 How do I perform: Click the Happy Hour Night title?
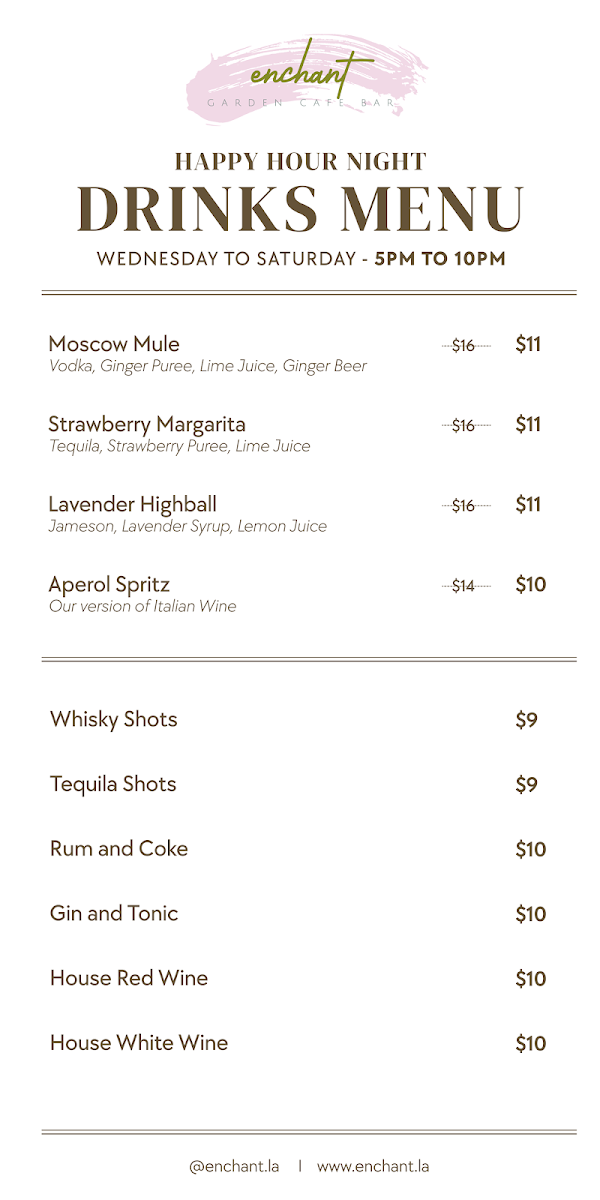(x=300, y=162)
